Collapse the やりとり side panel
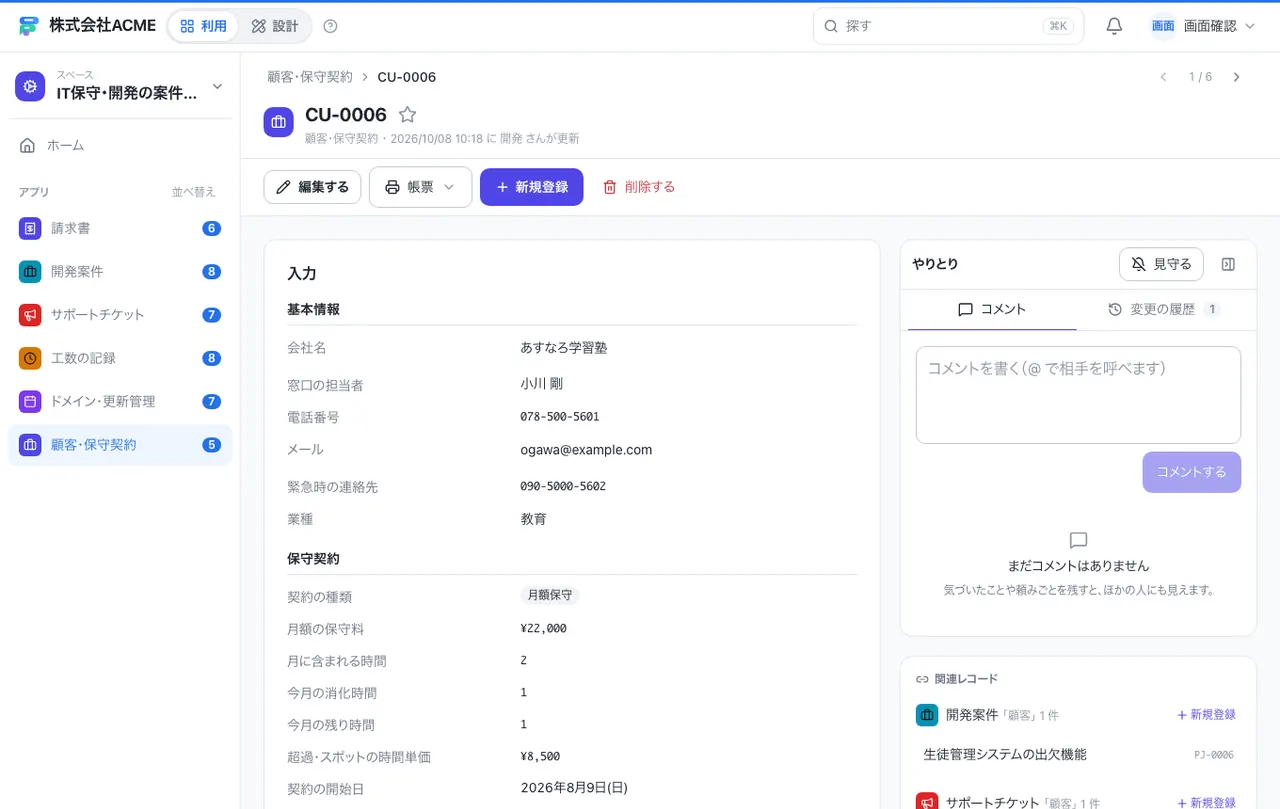Image resolution: width=1280 pixels, height=809 pixels. coord(1229,264)
